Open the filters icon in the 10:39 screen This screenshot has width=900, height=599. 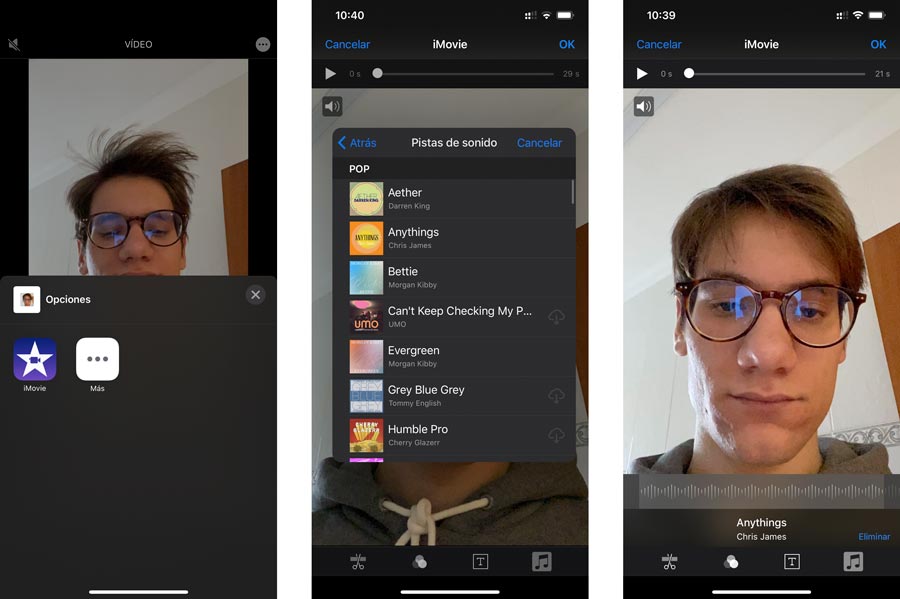coord(731,562)
